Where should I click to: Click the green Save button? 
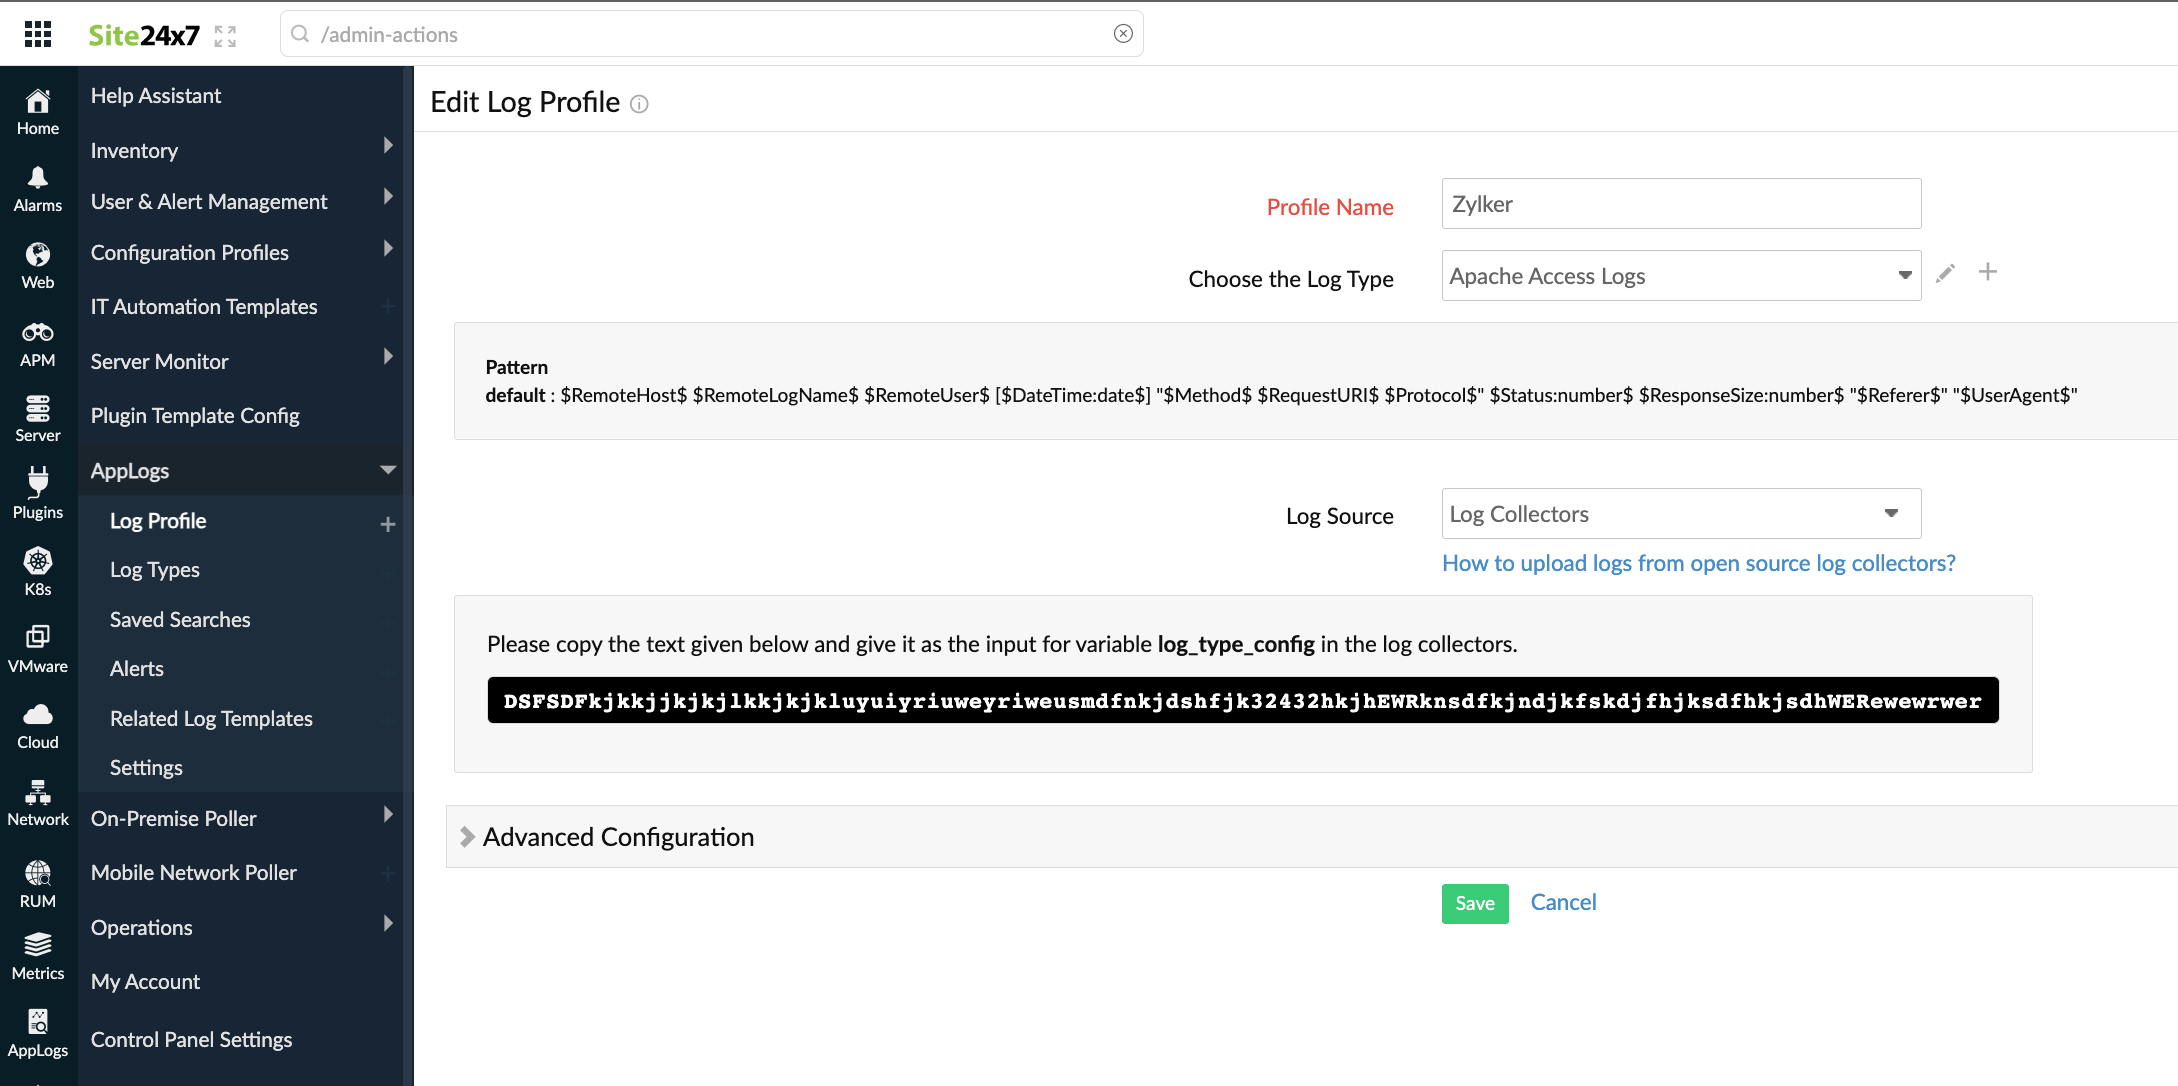[x=1474, y=903]
